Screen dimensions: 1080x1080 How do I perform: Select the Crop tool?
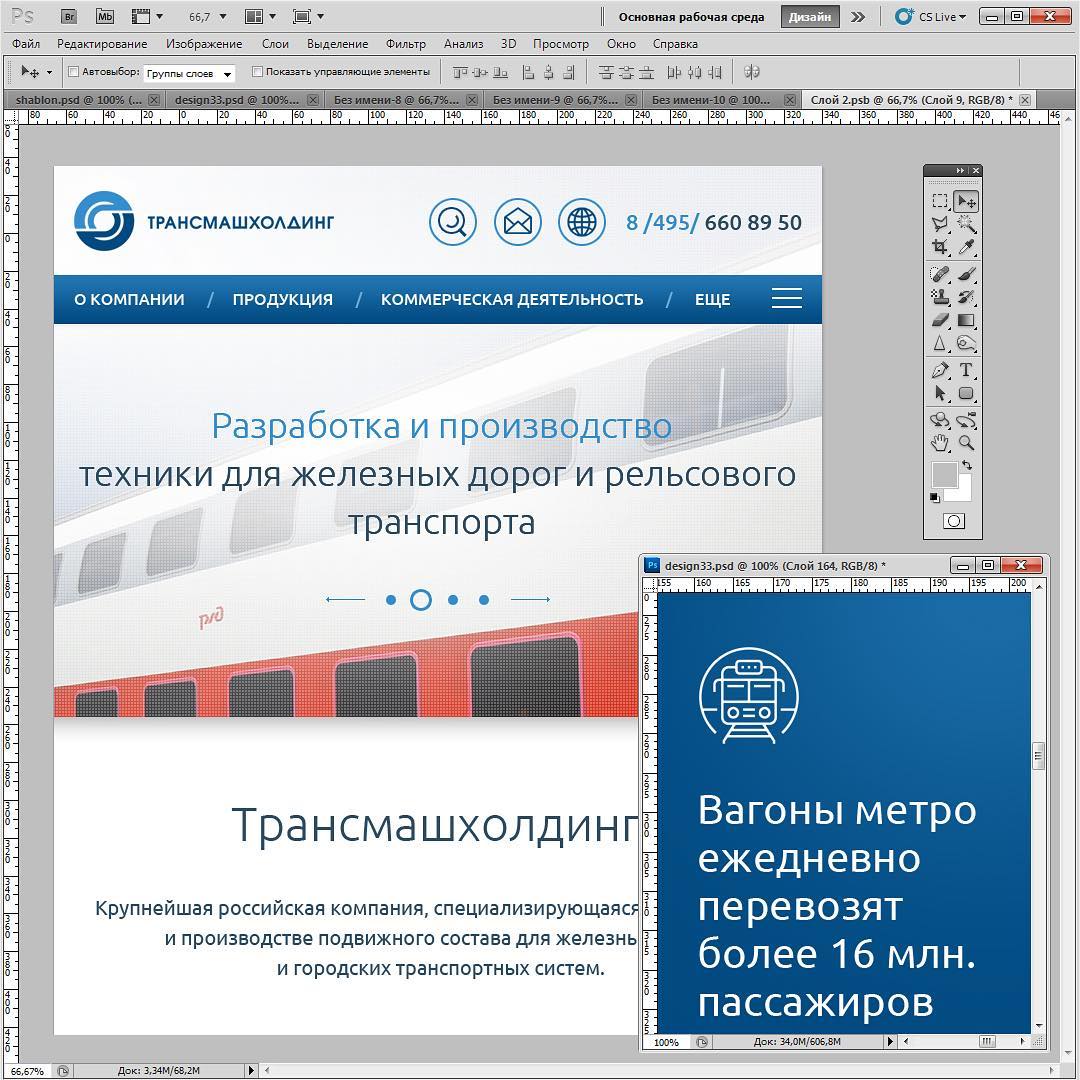pos(940,247)
